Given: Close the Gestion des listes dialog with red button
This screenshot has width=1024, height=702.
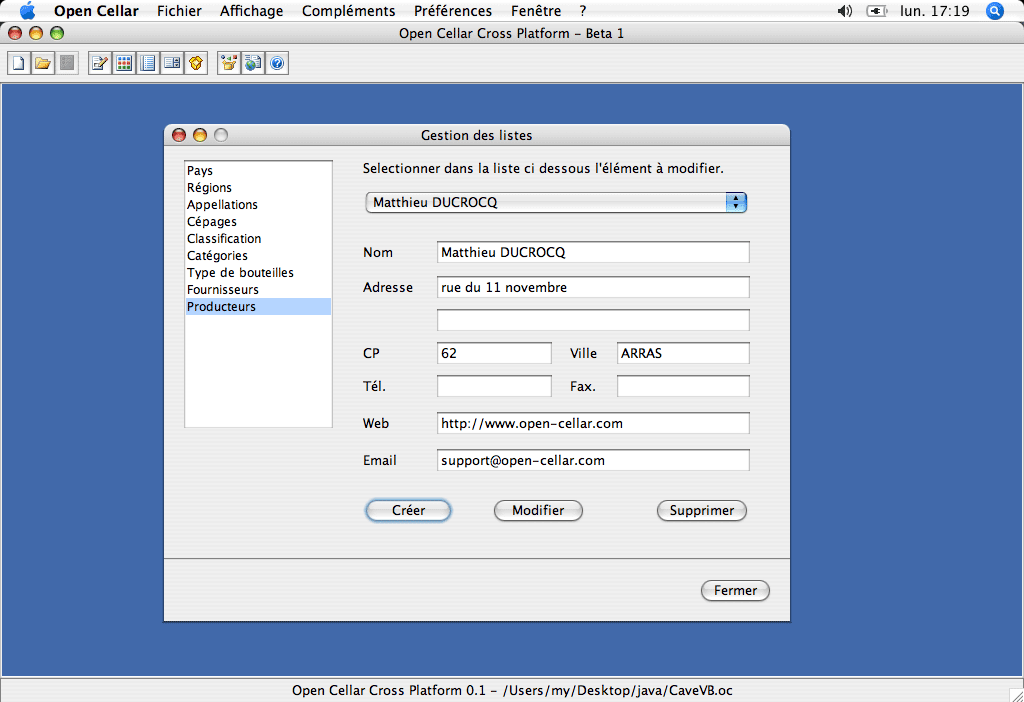Looking at the screenshot, I should (179, 135).
